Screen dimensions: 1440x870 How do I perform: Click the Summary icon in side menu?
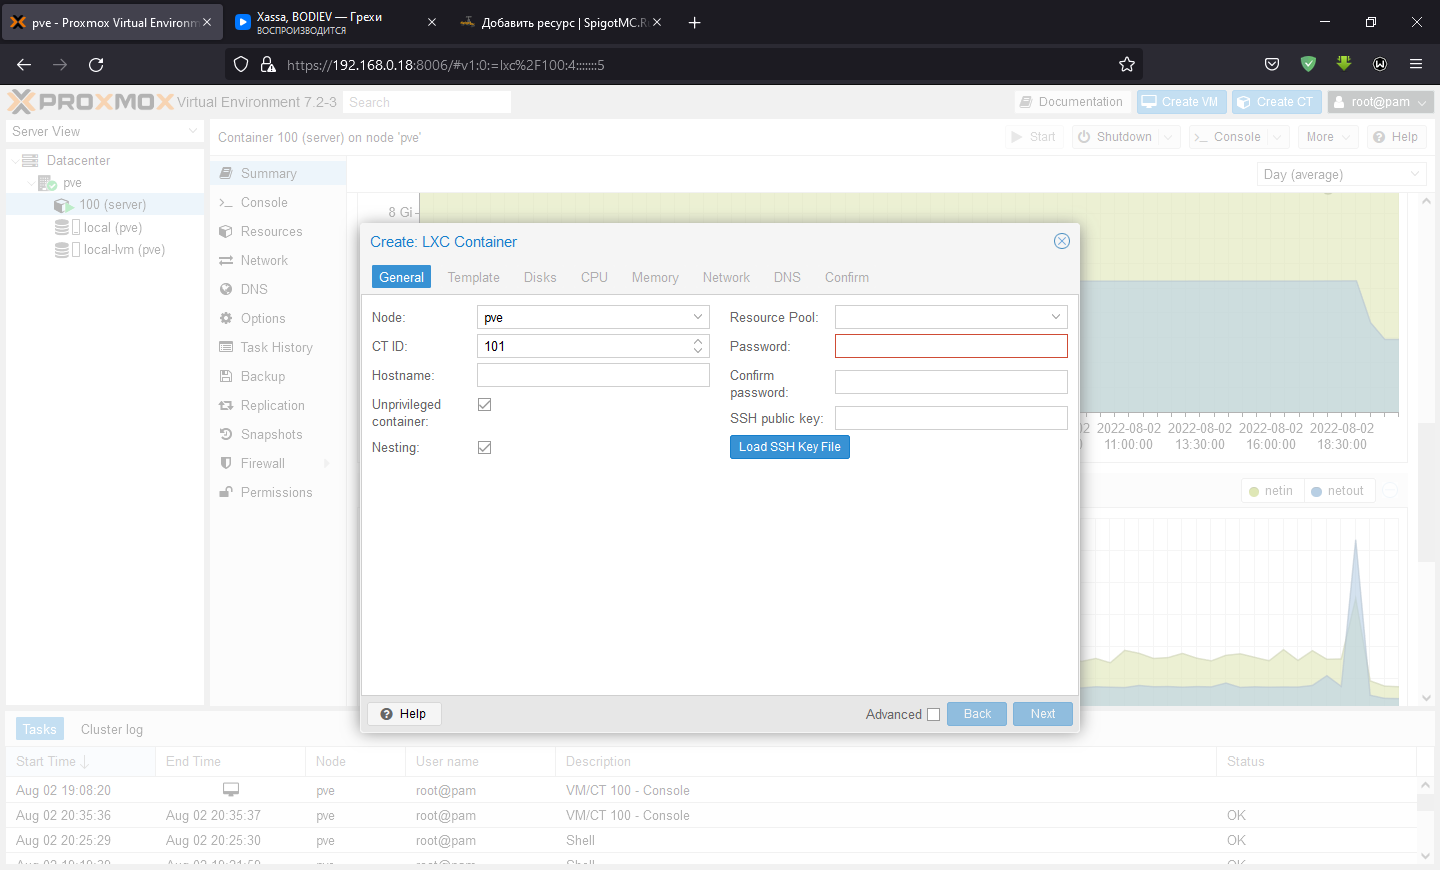click(226, 173)
